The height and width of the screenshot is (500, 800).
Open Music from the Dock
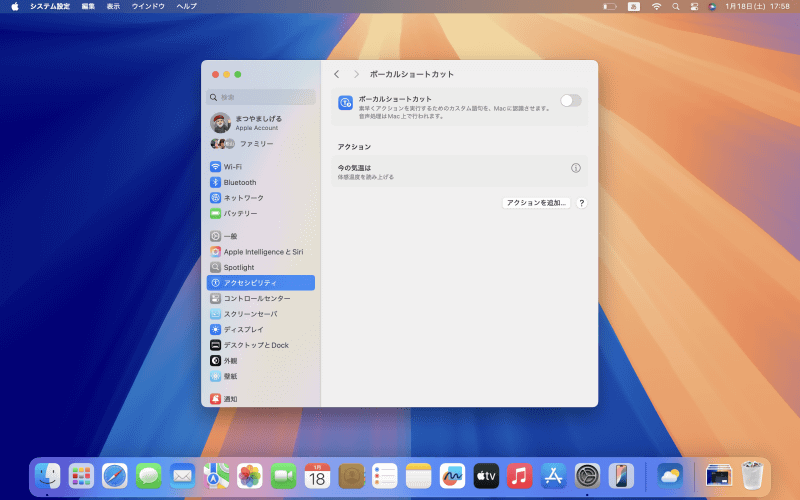pos(520,477)
